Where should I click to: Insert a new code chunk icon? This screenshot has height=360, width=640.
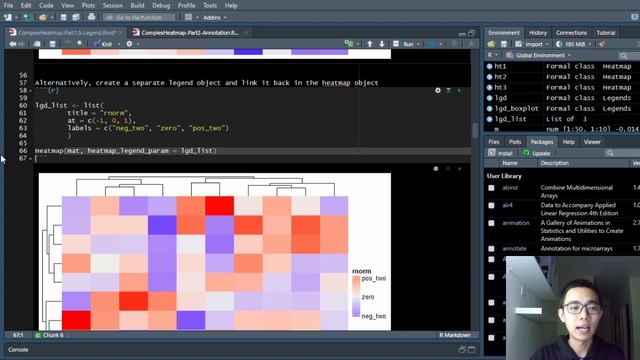349,43
